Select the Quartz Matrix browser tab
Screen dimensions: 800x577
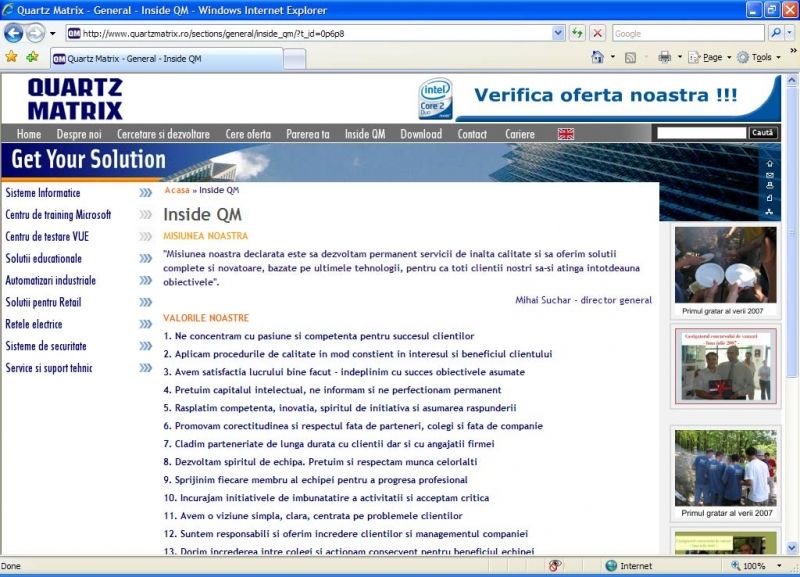pyautogui.click(x=167, y=58)
